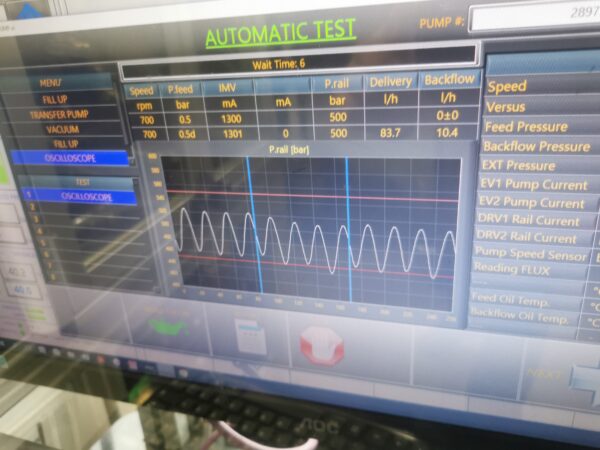Click the Delivery column header

pos(390,82)
